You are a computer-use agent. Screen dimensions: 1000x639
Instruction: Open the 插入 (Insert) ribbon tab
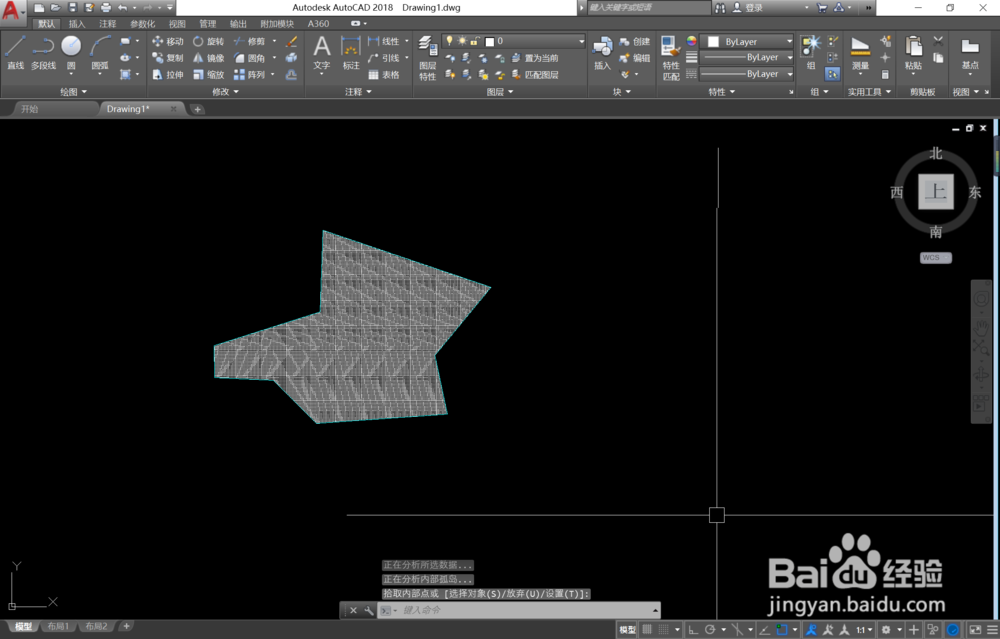[x=77, y=24]
